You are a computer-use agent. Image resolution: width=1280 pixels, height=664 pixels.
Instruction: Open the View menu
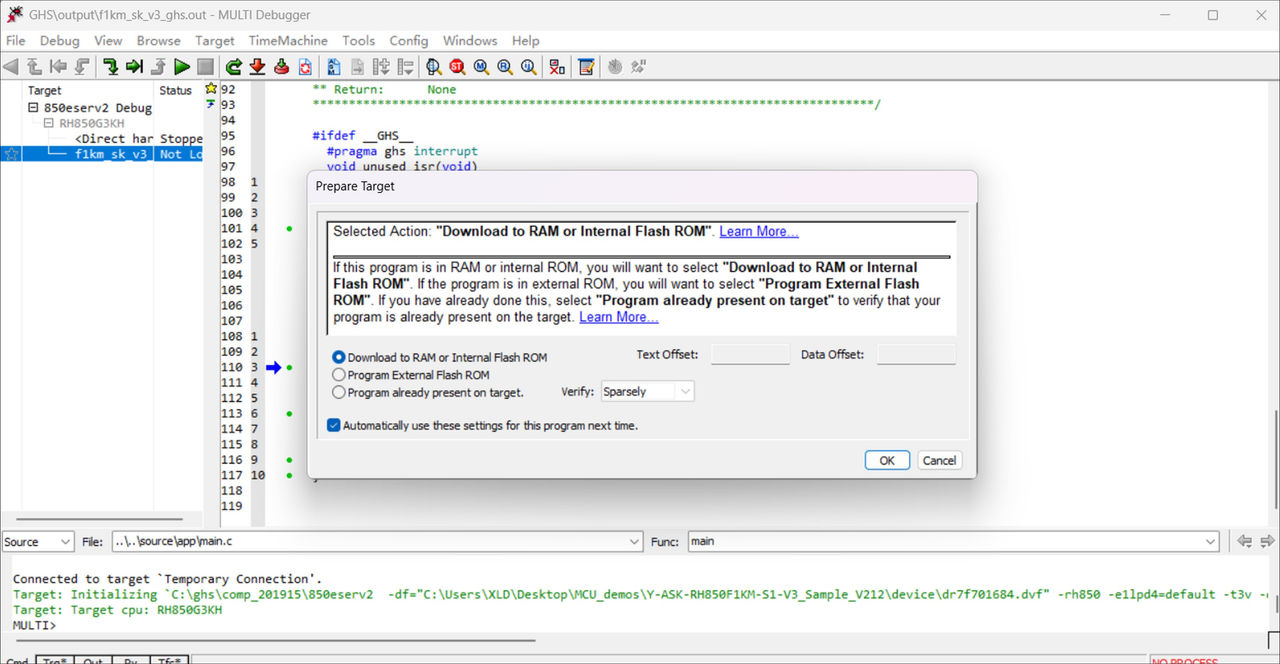point(108,41)
